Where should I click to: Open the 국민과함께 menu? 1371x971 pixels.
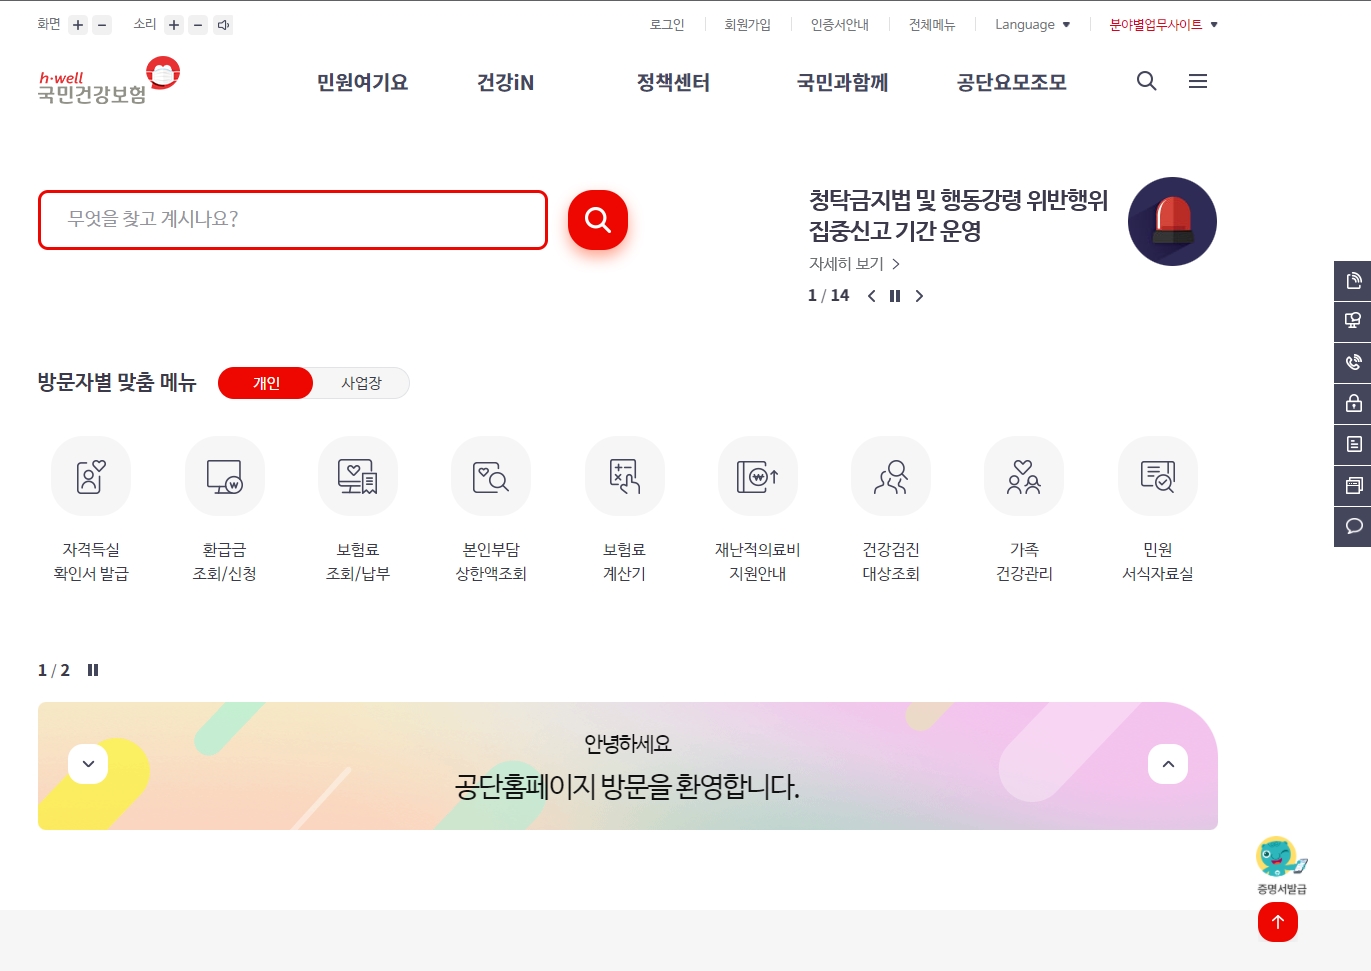(x=842, y=82)
